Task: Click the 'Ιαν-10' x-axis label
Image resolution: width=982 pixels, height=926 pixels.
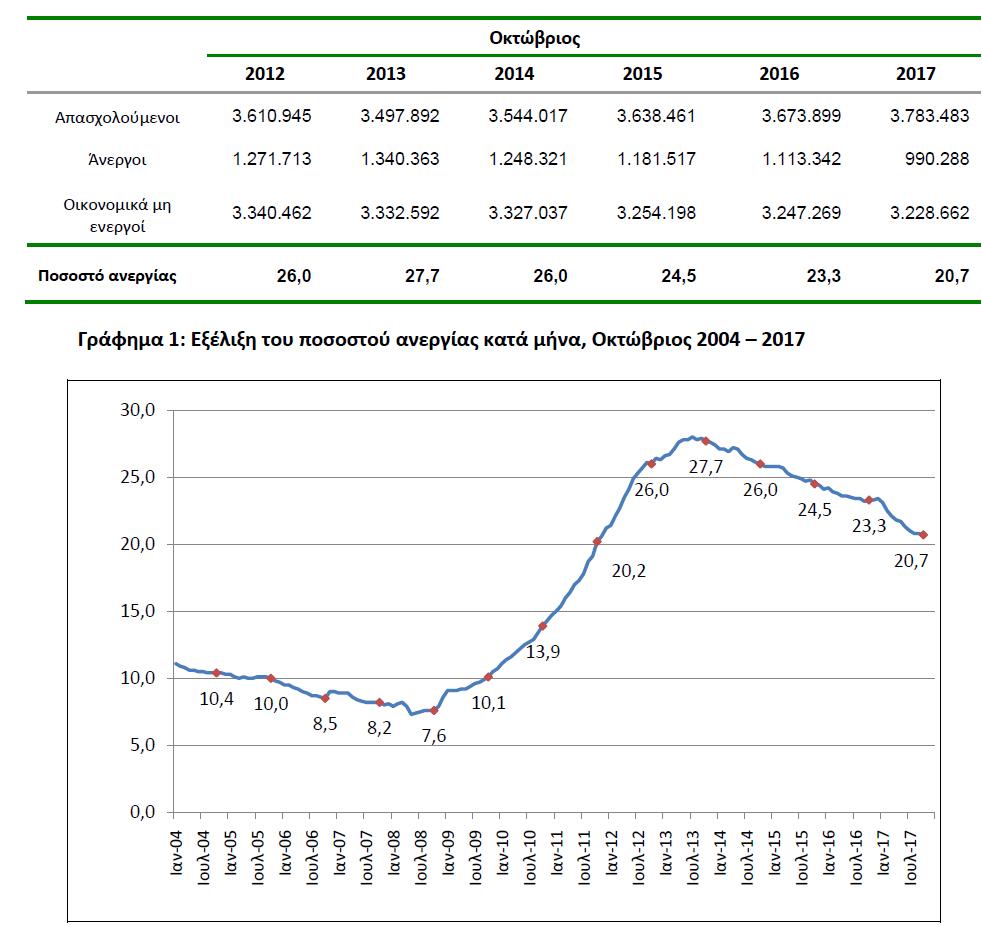Action: (x=502, y=853)
